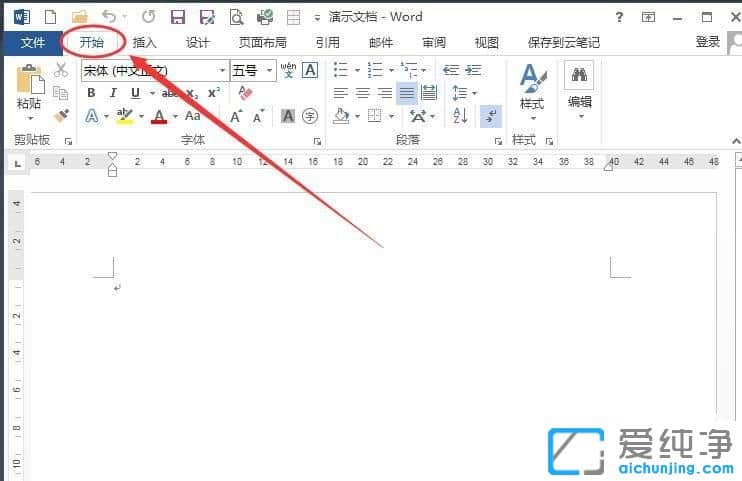
Task: Click the Character Border A icon
Action: 310,70
